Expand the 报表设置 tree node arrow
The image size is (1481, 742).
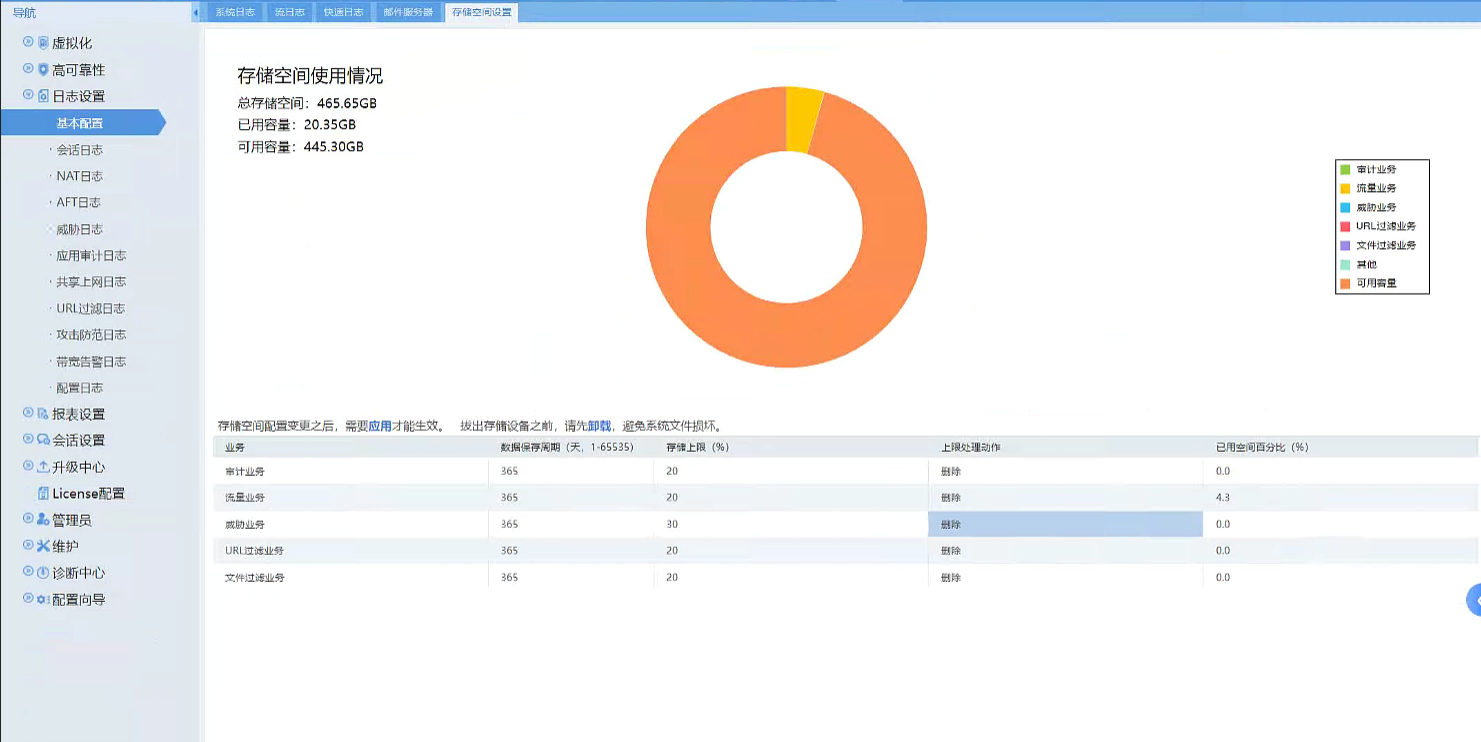(x=28, y=413)
